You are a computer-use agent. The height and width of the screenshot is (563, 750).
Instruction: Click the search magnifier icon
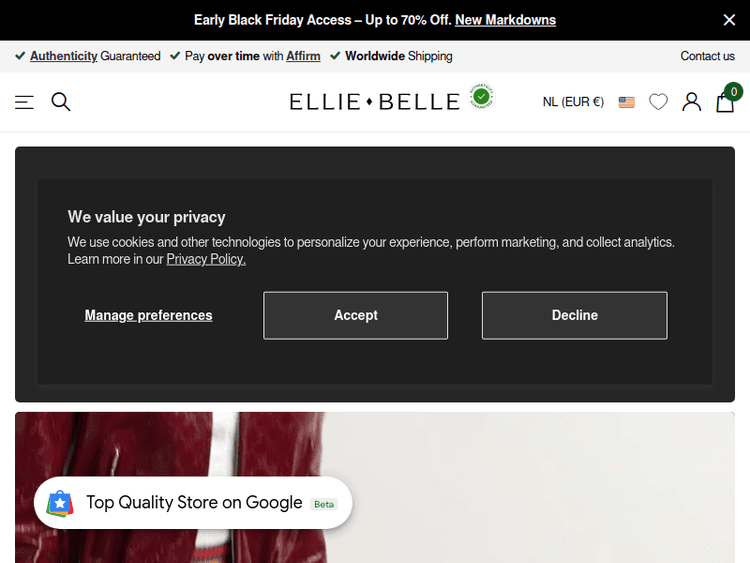[x=61, y=102]
